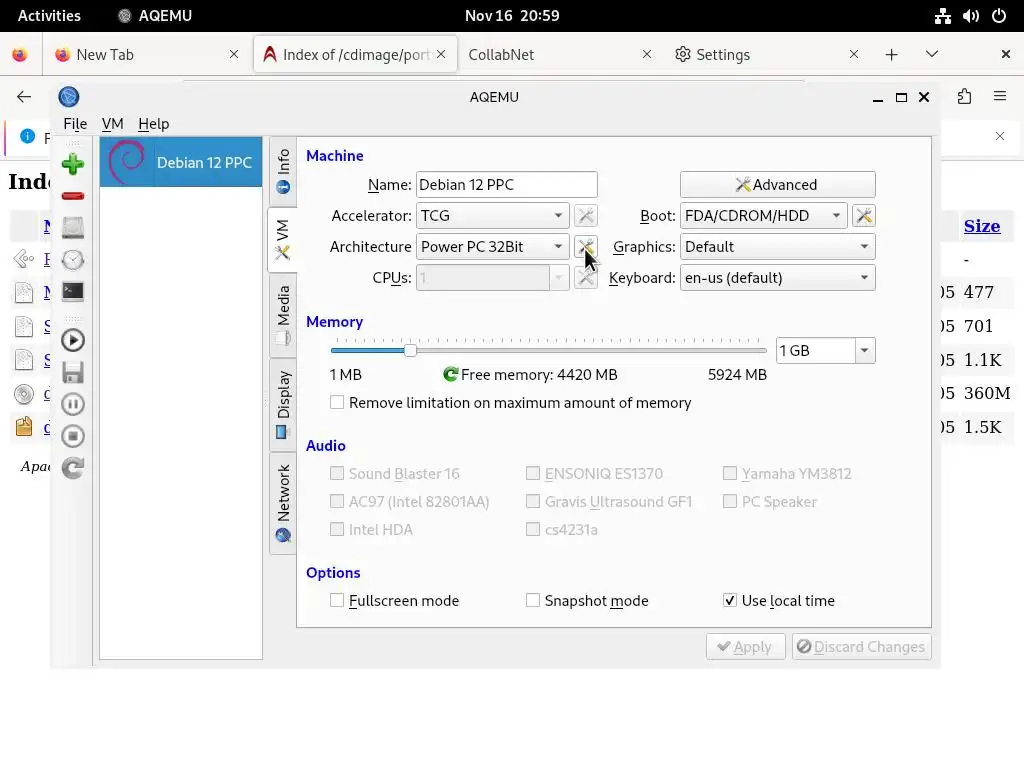Click the Firefox extensions puzzle icon

point(965,97)
